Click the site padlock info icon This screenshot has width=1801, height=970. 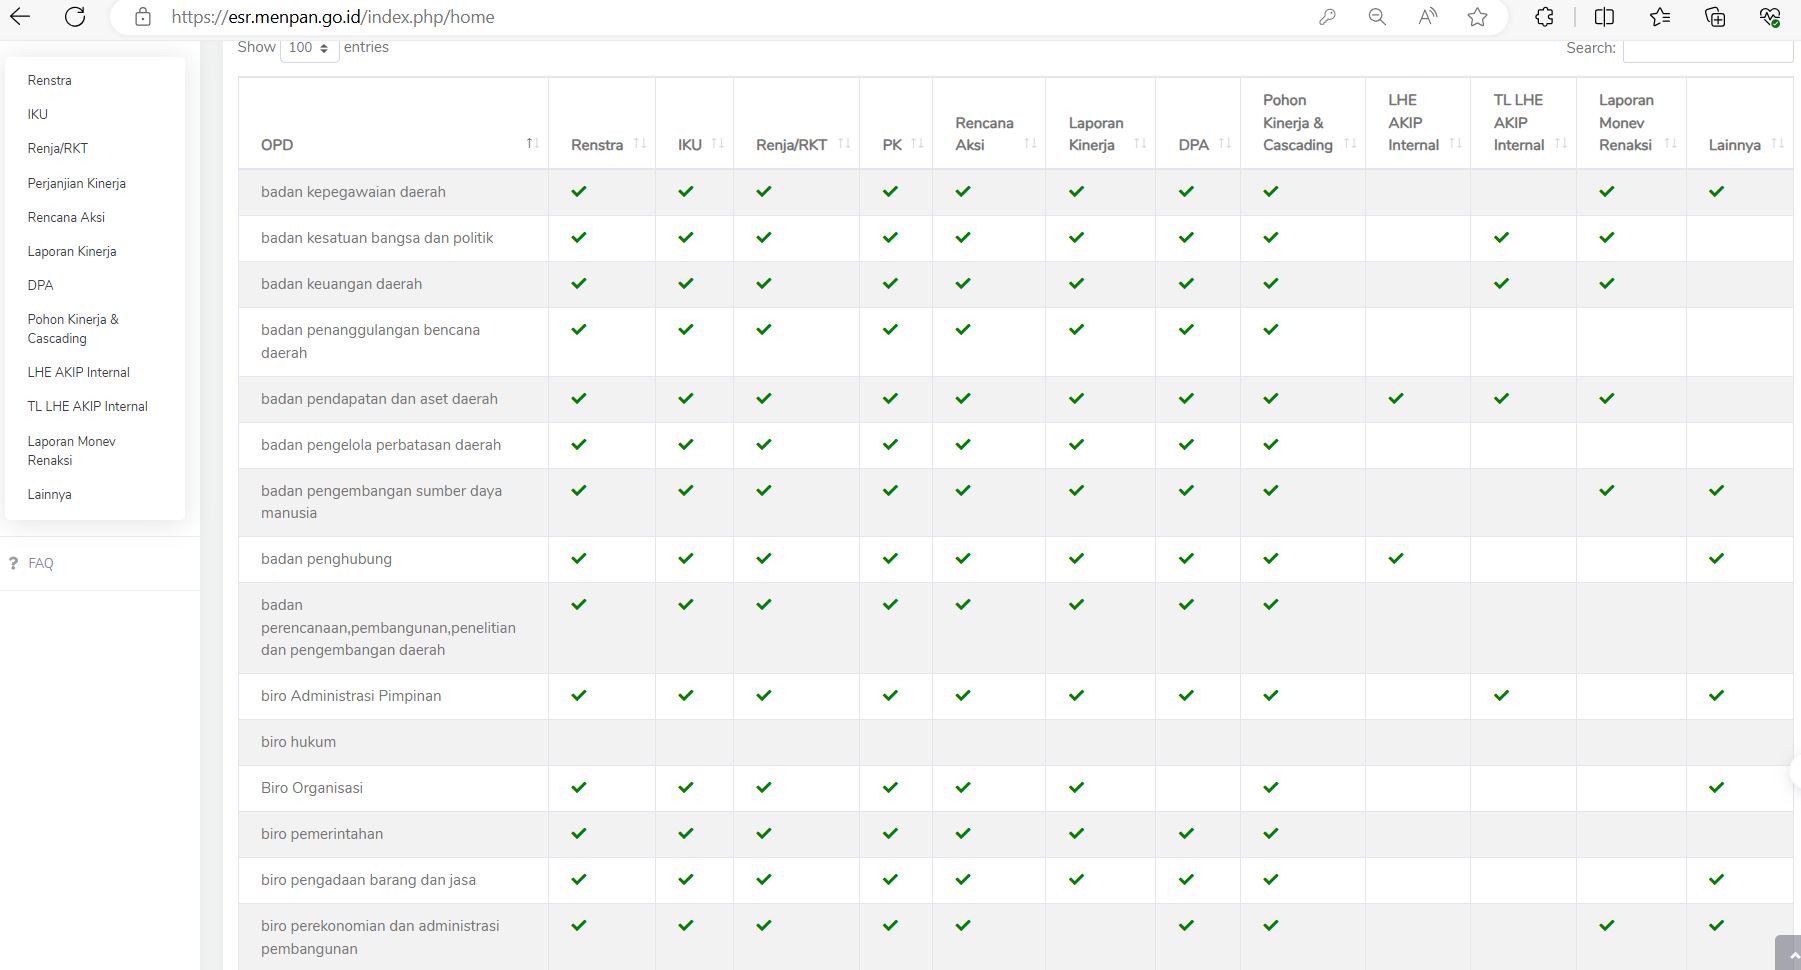(143, 17)
